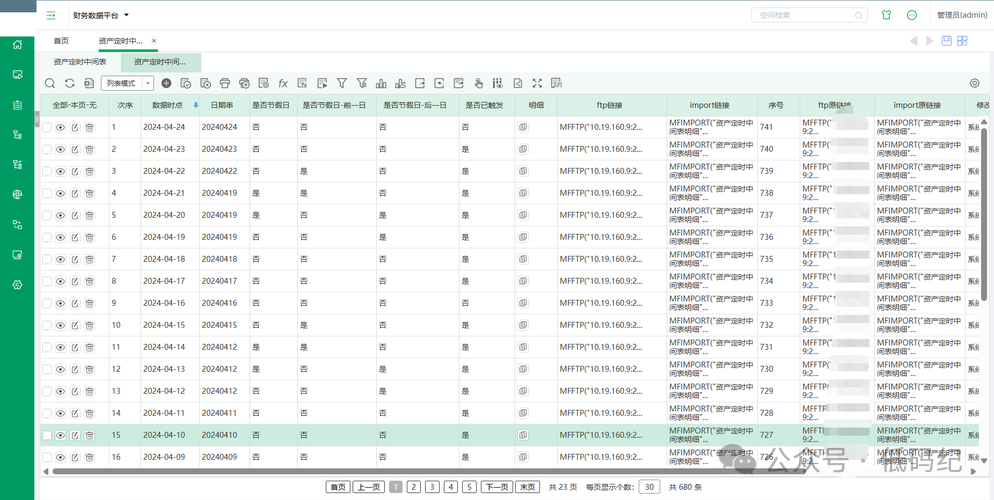Select the 资产定时中间表 sub-tab
The height and width of the screenshot is (500, 994).
(x=80, y=62)
